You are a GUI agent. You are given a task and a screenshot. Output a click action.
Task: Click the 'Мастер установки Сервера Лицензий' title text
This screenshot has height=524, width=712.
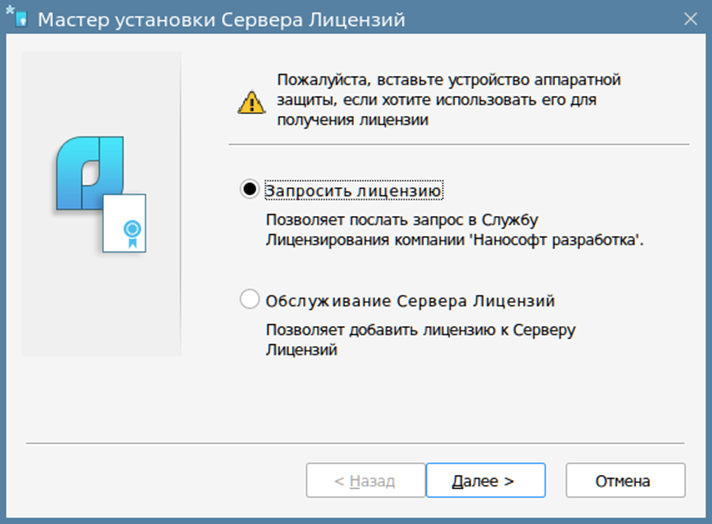(221, 20)
